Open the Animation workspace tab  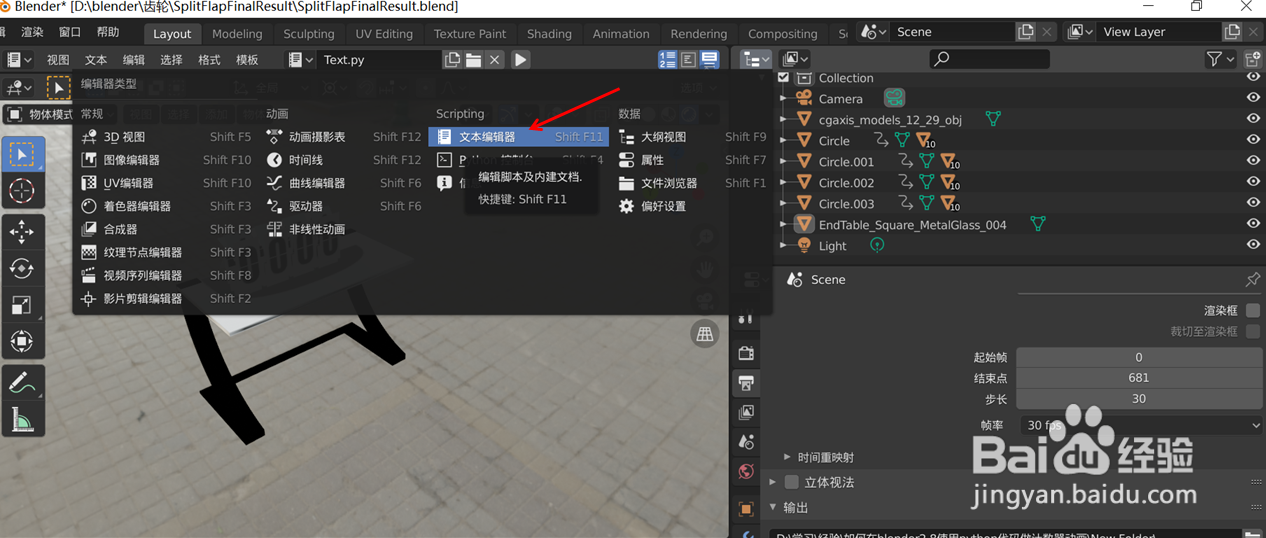[621, 33]
